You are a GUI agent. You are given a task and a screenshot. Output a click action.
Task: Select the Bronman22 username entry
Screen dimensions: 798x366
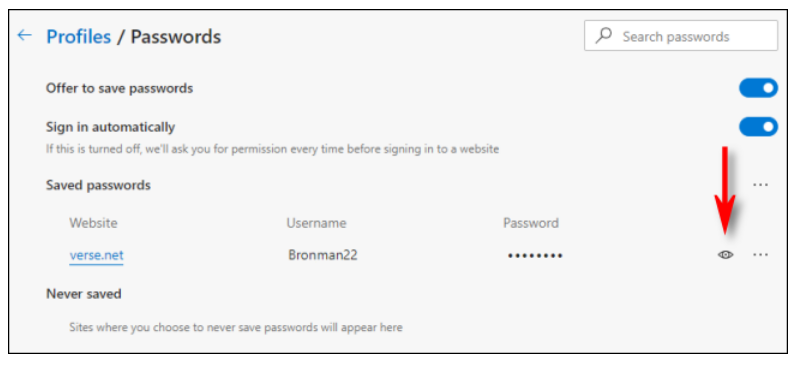[x=323, y=255]
